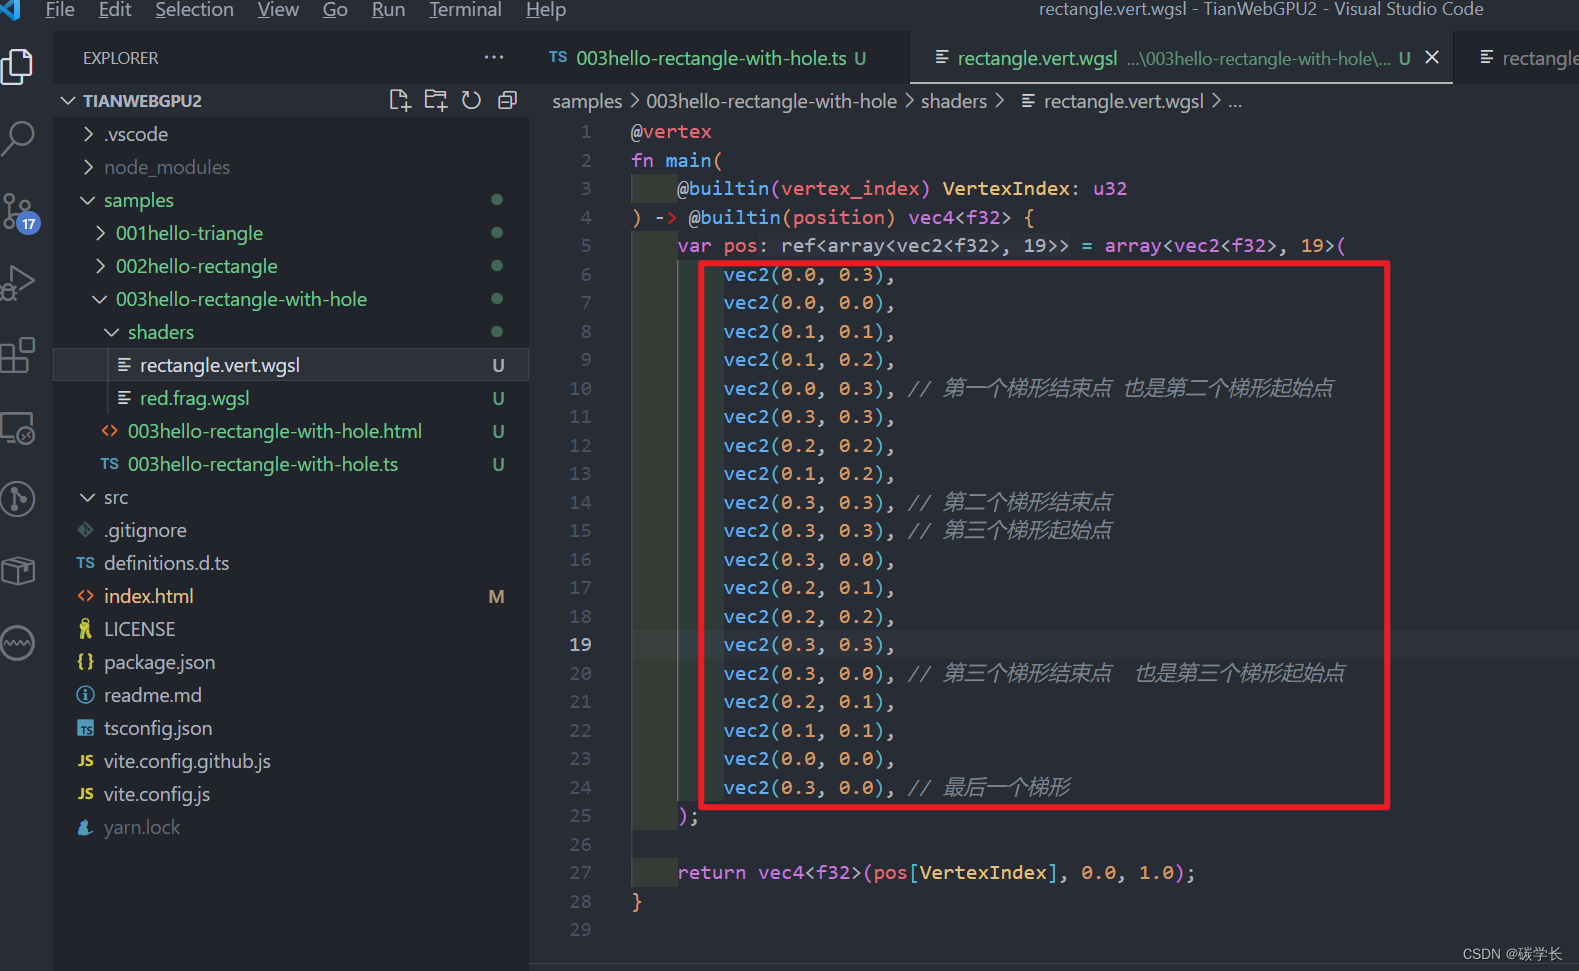Screen dimensions: 1579x971
Task: Open rectangle.vert.wgsl in the file tree
Action: point(291,365)
